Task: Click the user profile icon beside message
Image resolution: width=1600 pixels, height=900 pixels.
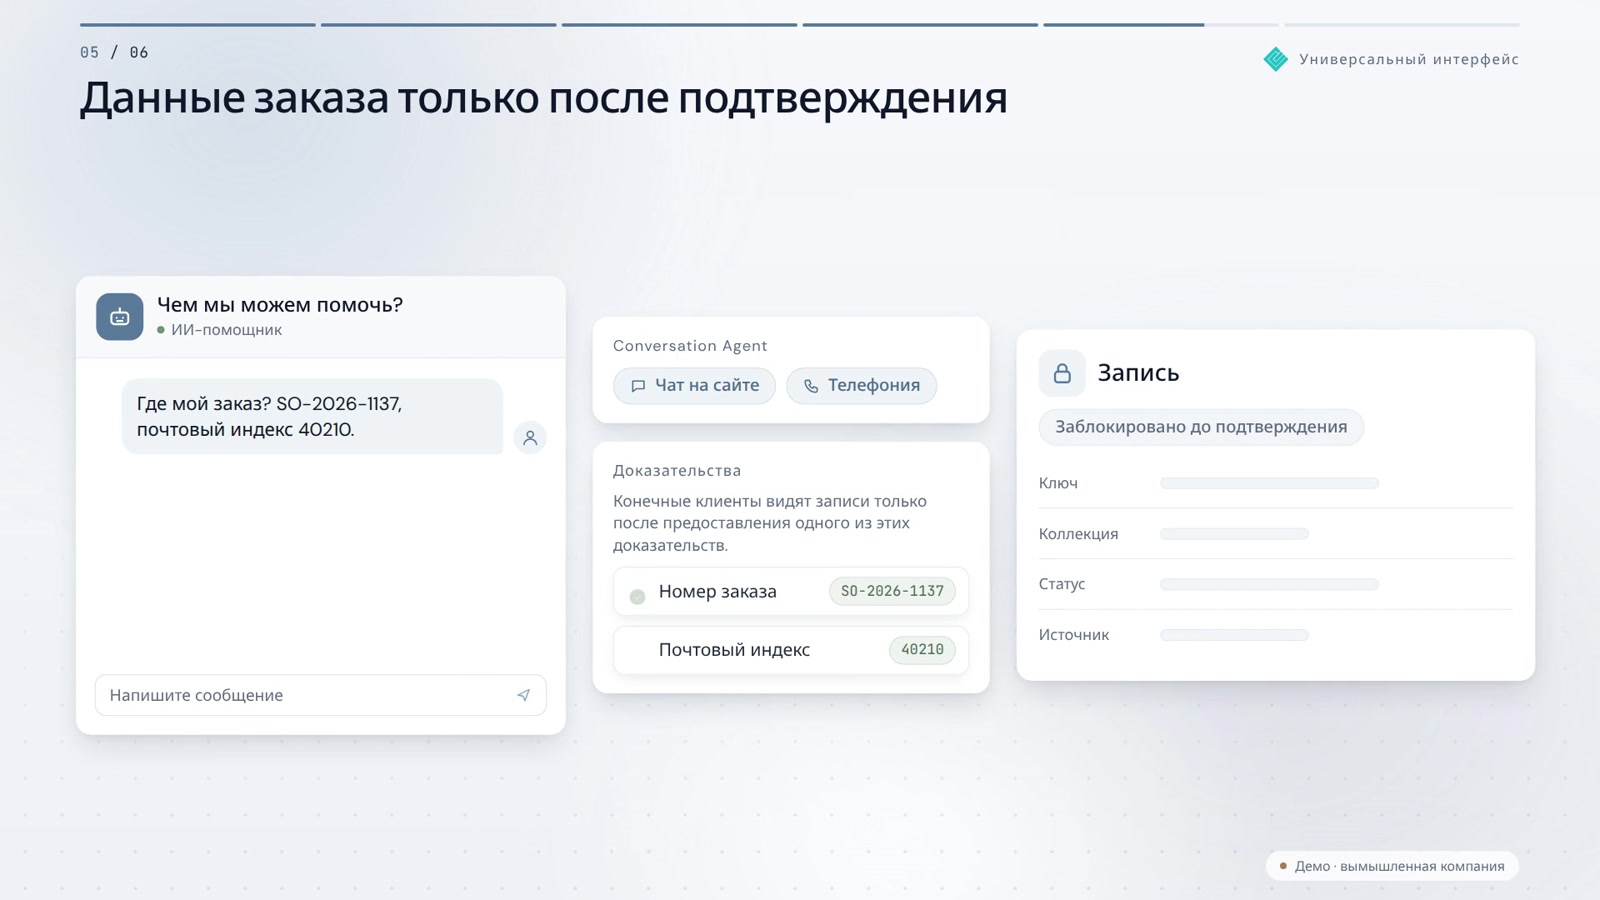Action: 530,438
